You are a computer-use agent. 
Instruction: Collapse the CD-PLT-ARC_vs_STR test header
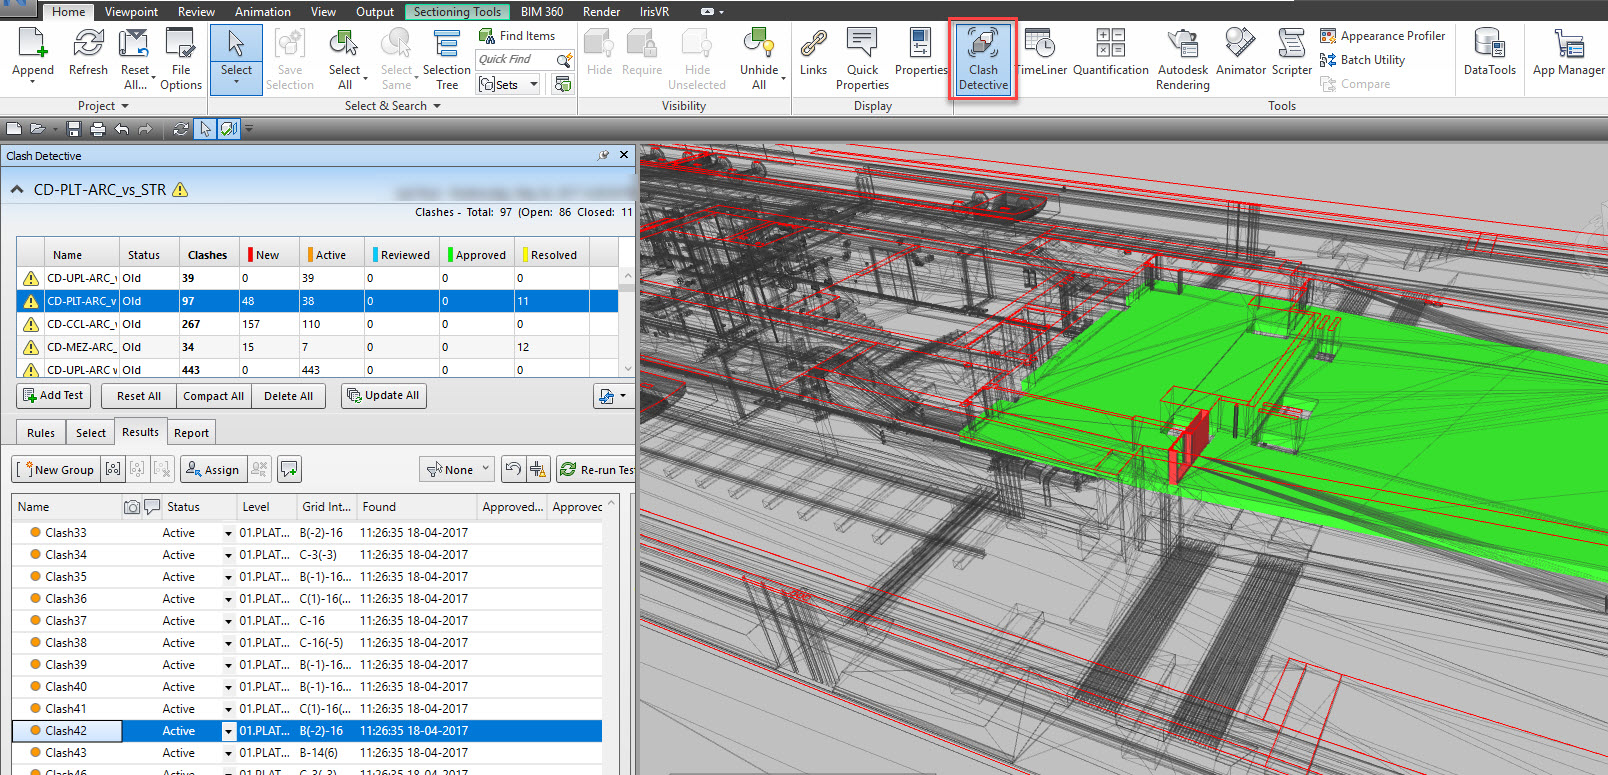pyautogui.click(x=17, y=189)
